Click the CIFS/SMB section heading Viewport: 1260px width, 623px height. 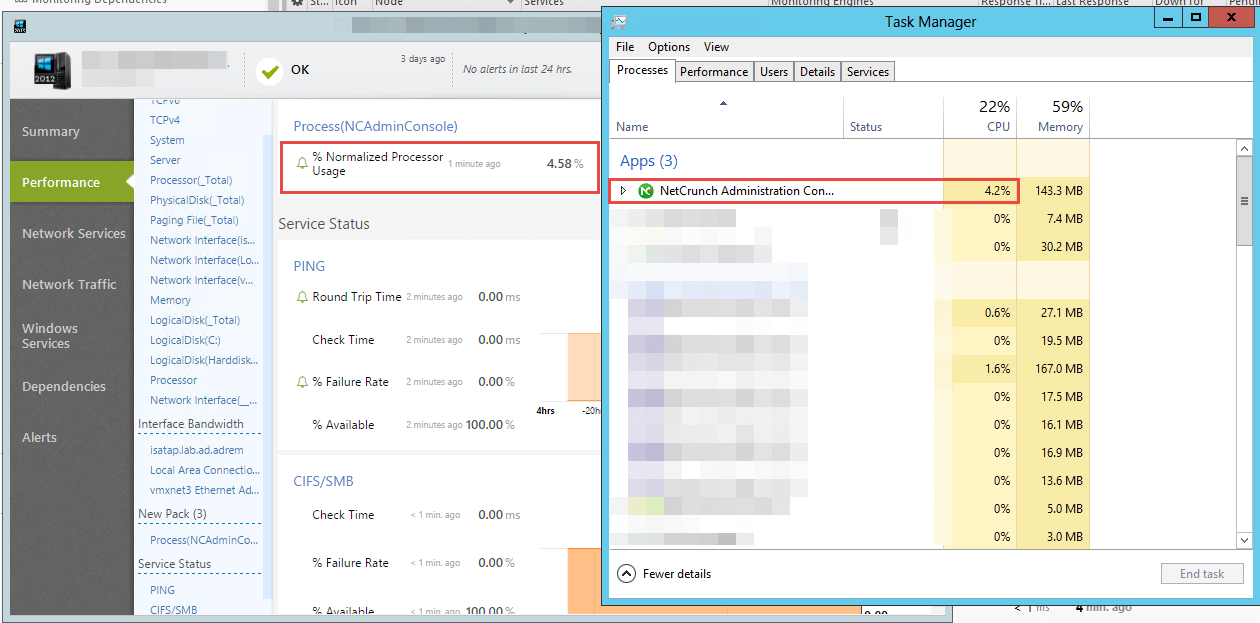323,481
